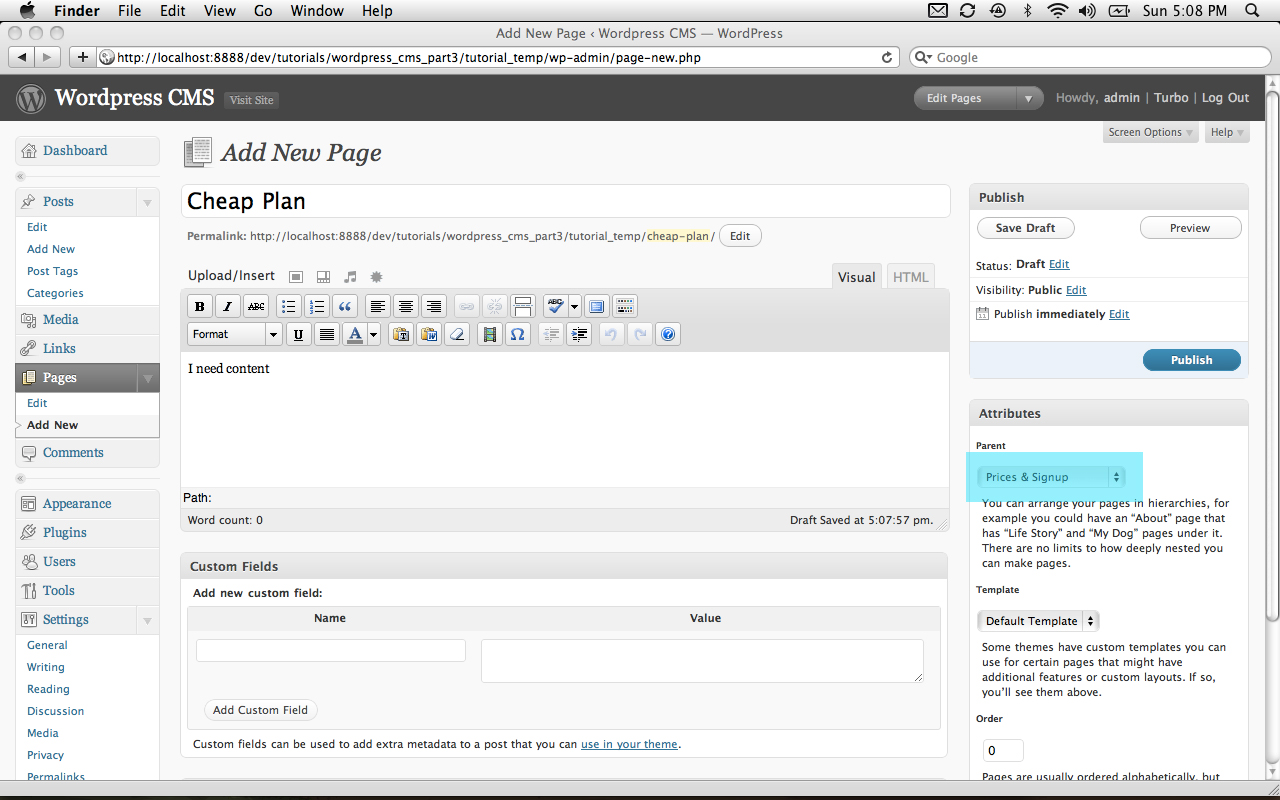Click the Add Video icon
The image size is (1280, 800).
(x=323, y=277)
